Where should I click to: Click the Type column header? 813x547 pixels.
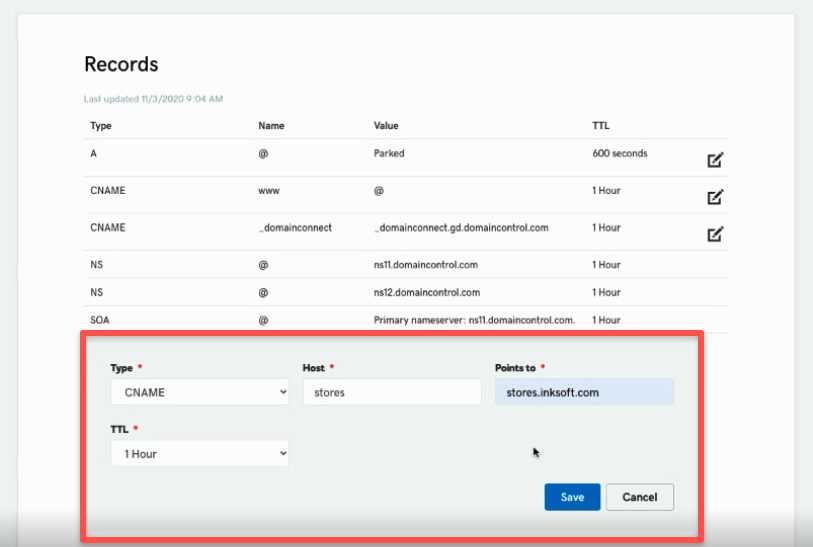coord(101,126)
